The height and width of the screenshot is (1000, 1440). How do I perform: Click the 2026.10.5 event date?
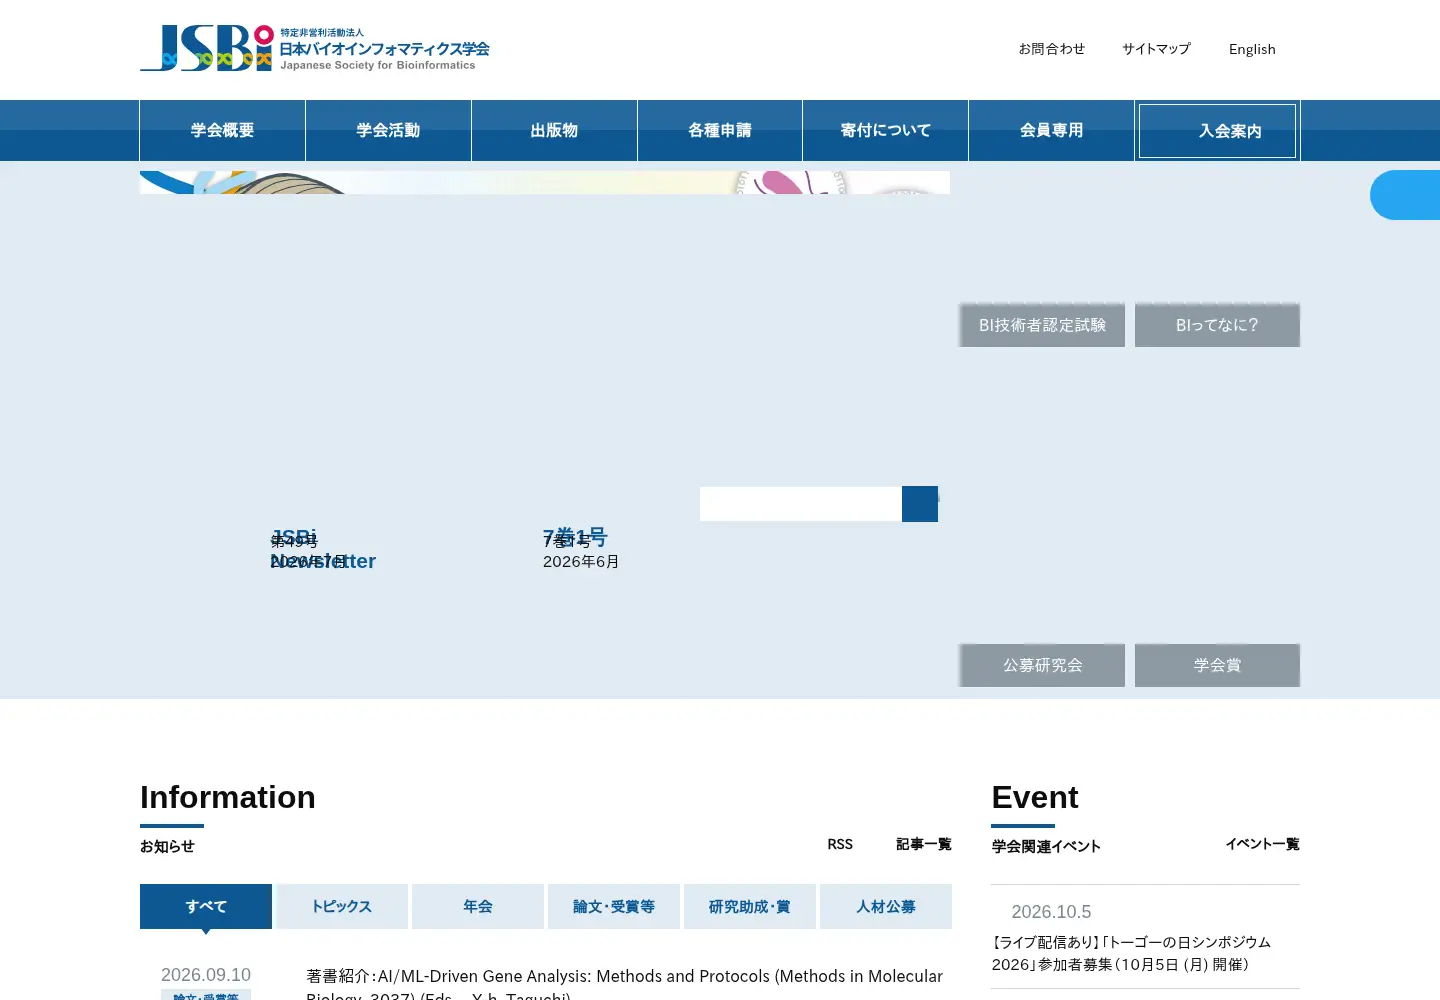click(1051, 912)
